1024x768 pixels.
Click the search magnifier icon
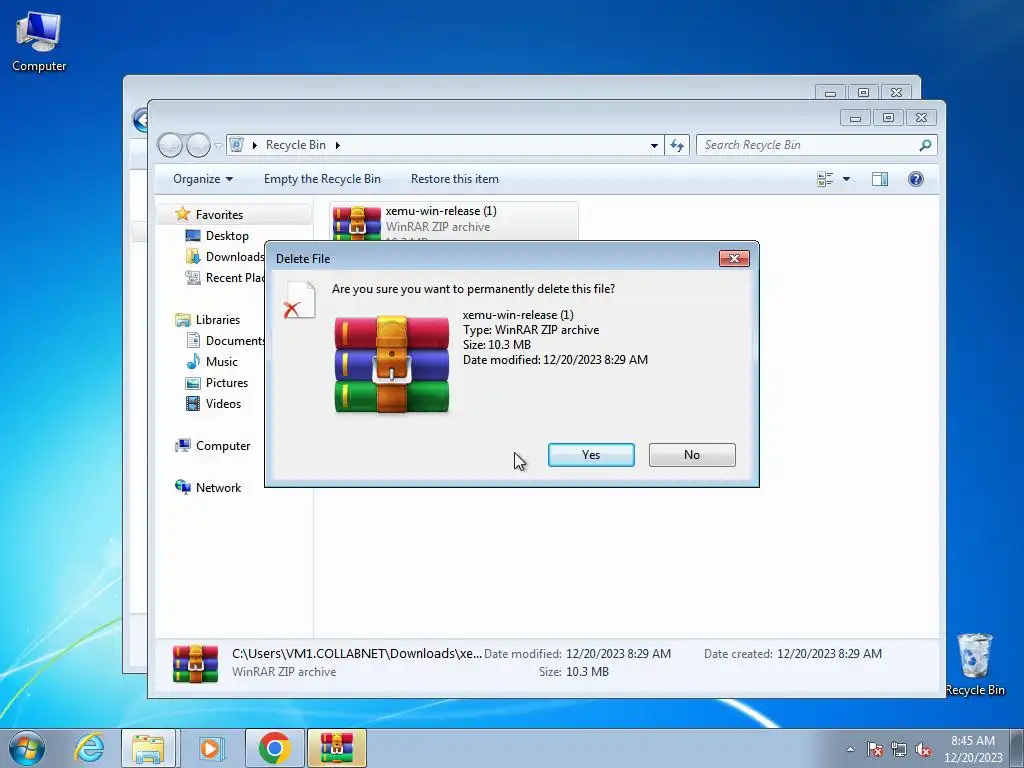(x=925, y=145)
